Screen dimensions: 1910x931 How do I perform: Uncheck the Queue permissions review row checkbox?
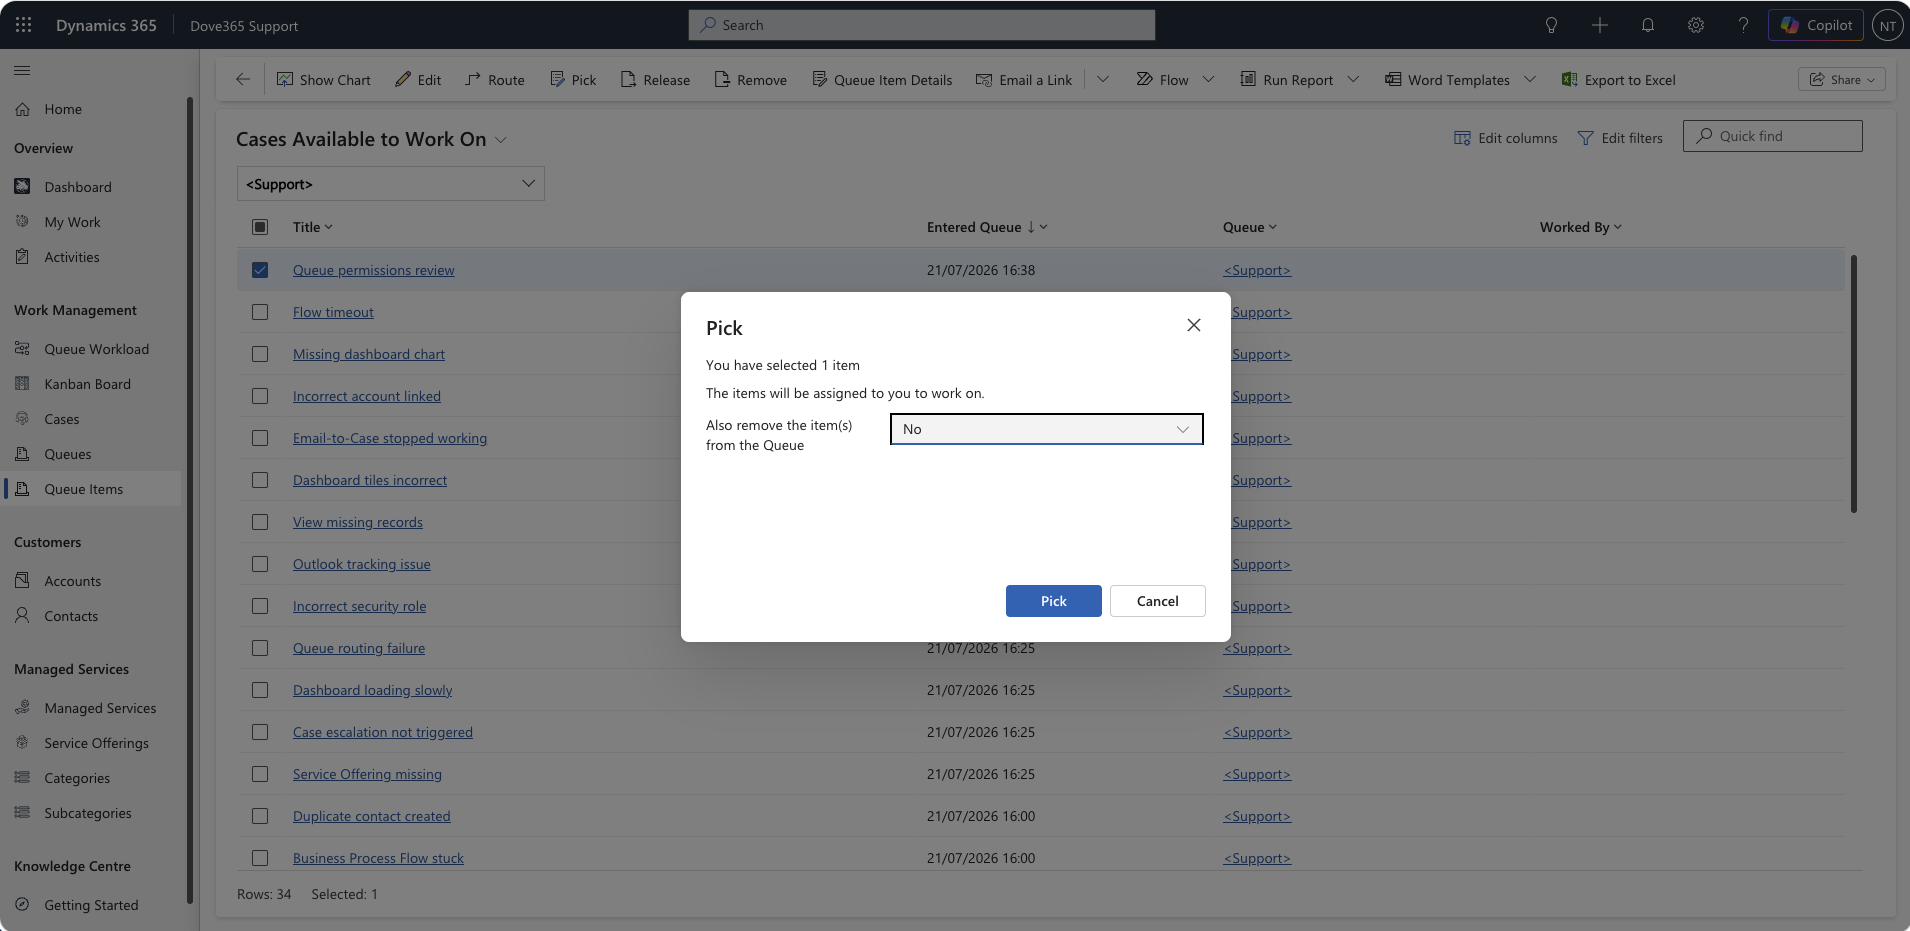[x=260, y=270]
